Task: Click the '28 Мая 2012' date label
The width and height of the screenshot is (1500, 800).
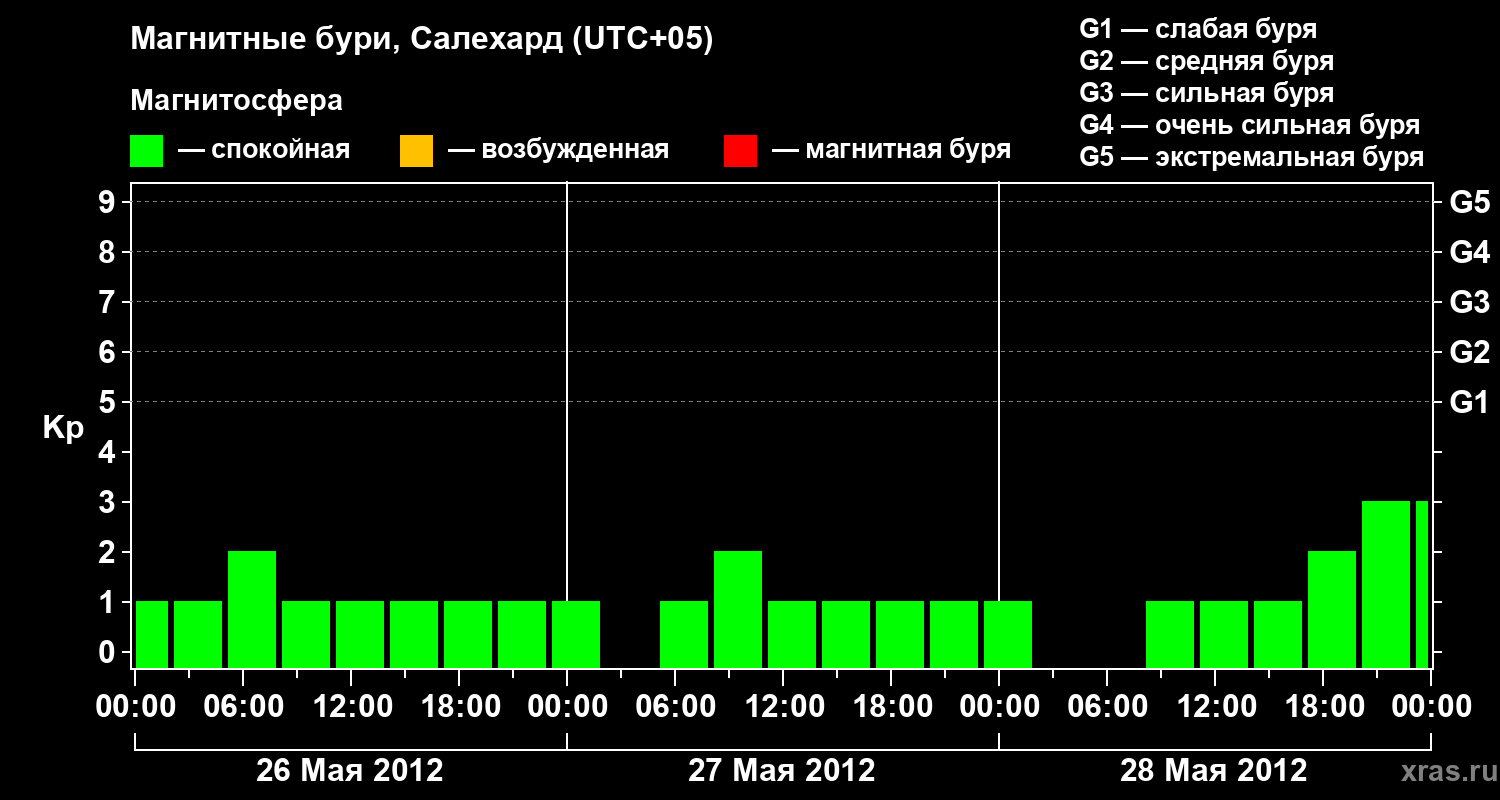Action: 1214,771
